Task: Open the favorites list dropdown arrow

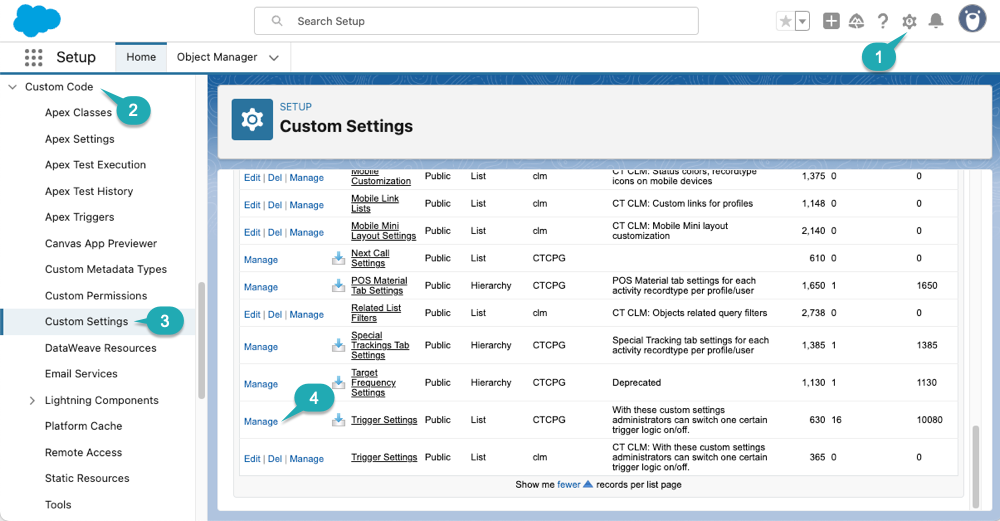Action: coord(802,21)
